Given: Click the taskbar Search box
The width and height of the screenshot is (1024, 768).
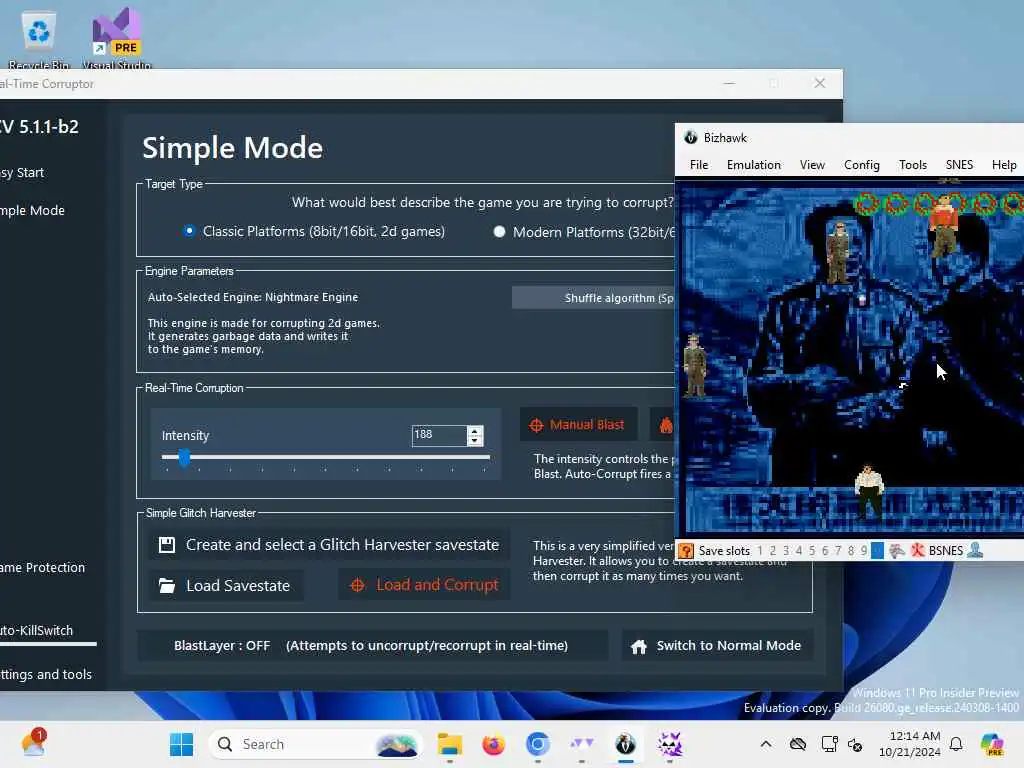Looking at the screenshot, I should [316, 744].
